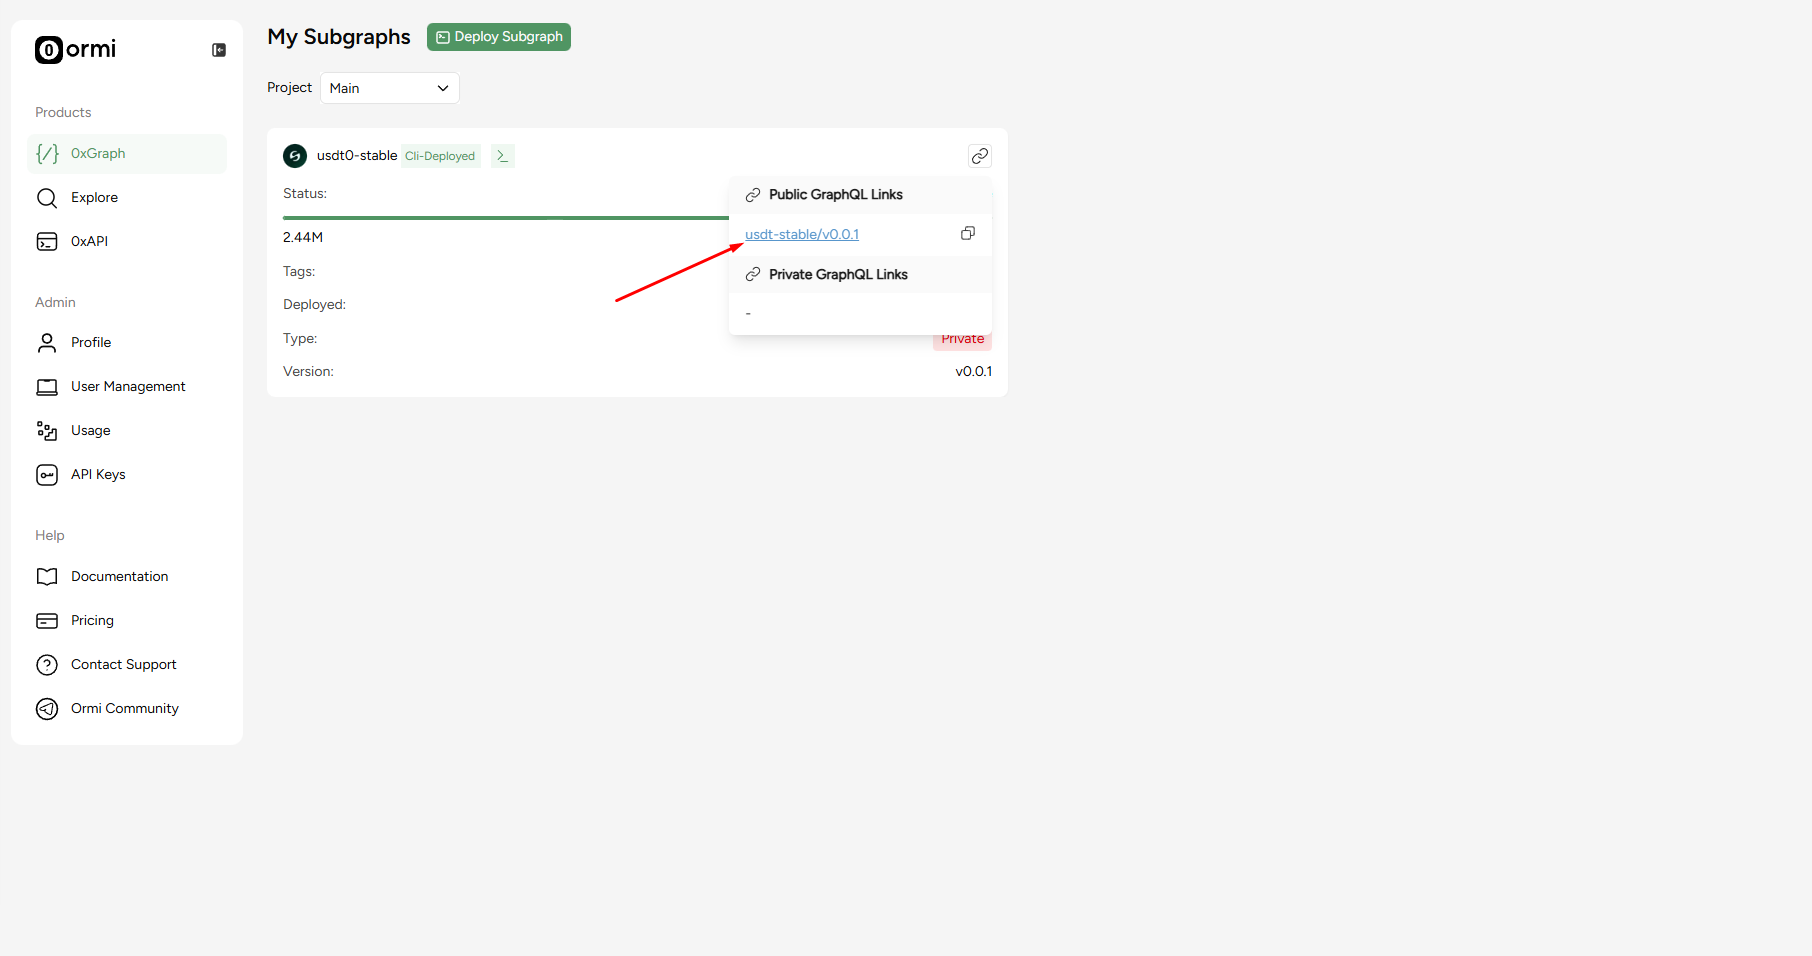The height and width of the screenshot is (956, 1812).
Task: Go to the Pricing page
Action: click(92, 621)
